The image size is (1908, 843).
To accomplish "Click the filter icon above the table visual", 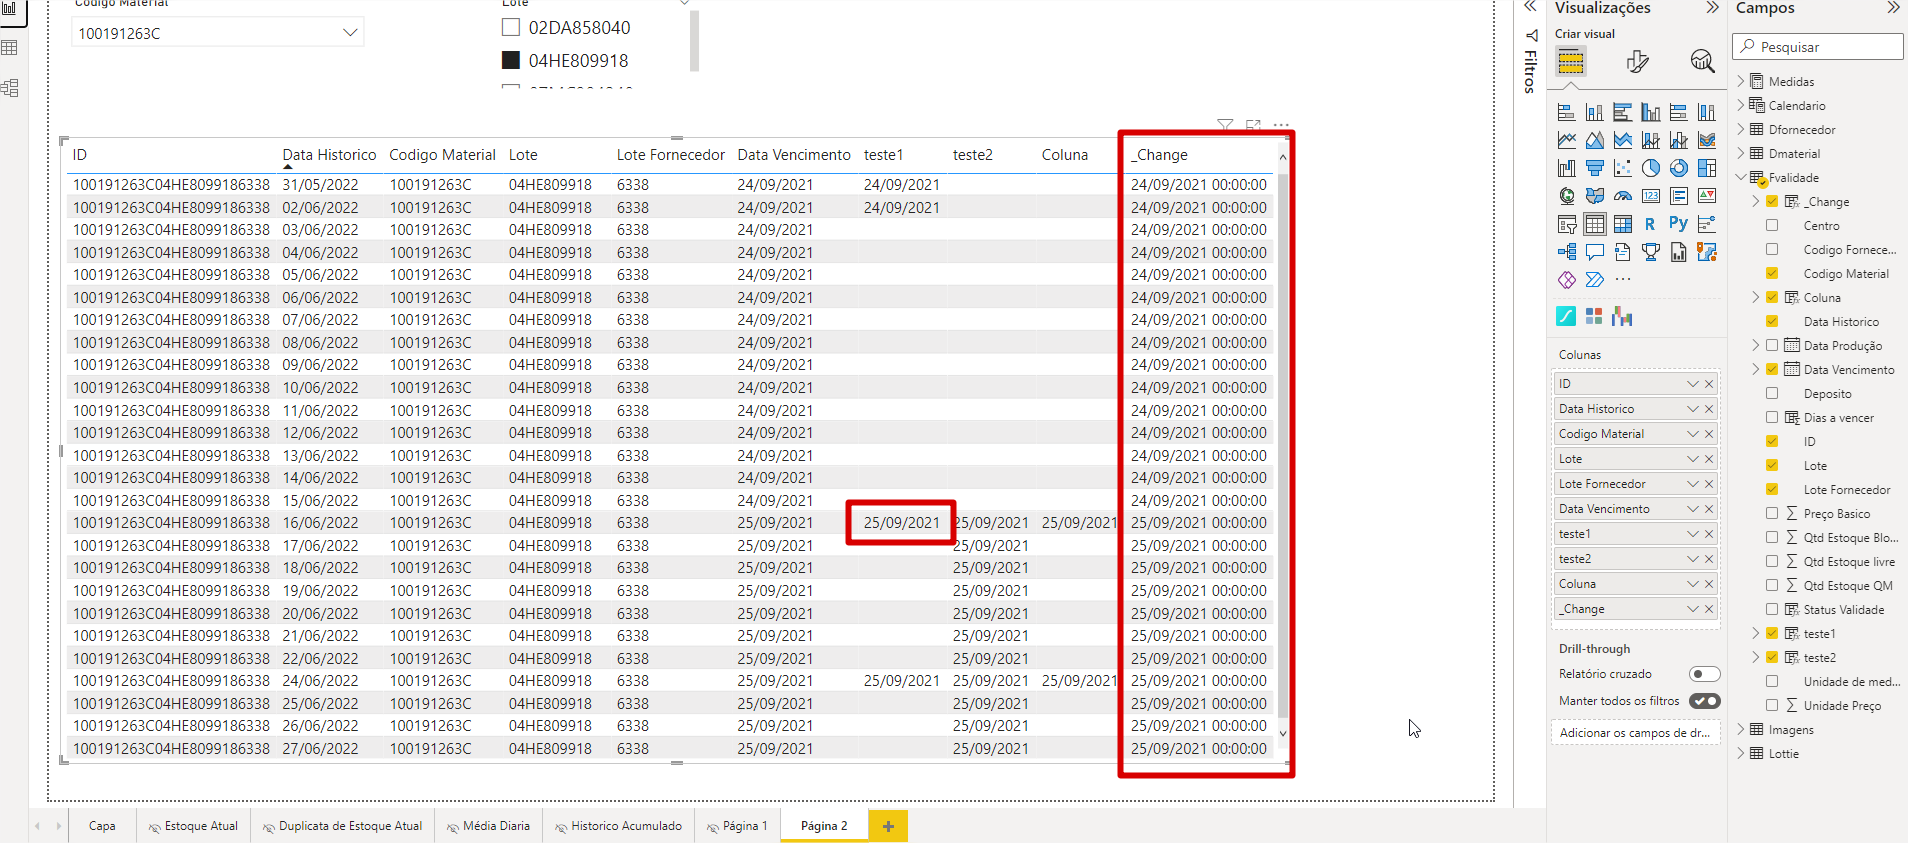I will (x=1225, y=126).
